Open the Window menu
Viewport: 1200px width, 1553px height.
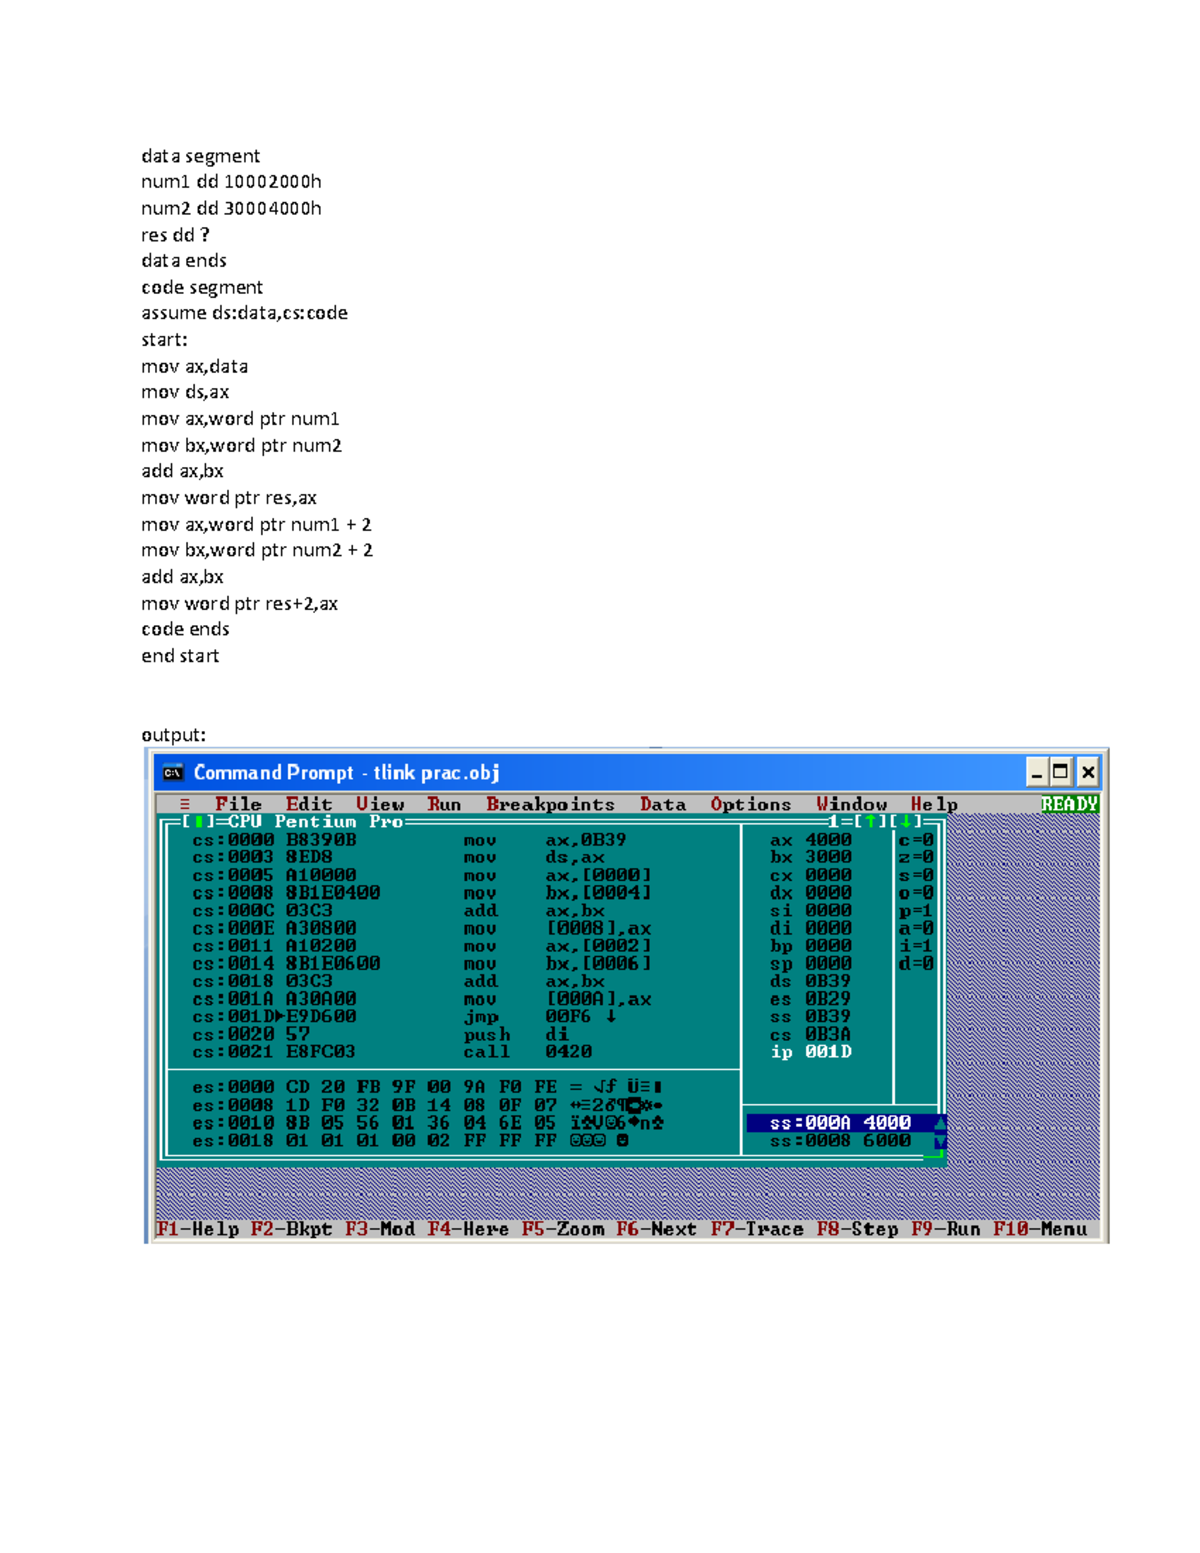(x=851, y=804)
